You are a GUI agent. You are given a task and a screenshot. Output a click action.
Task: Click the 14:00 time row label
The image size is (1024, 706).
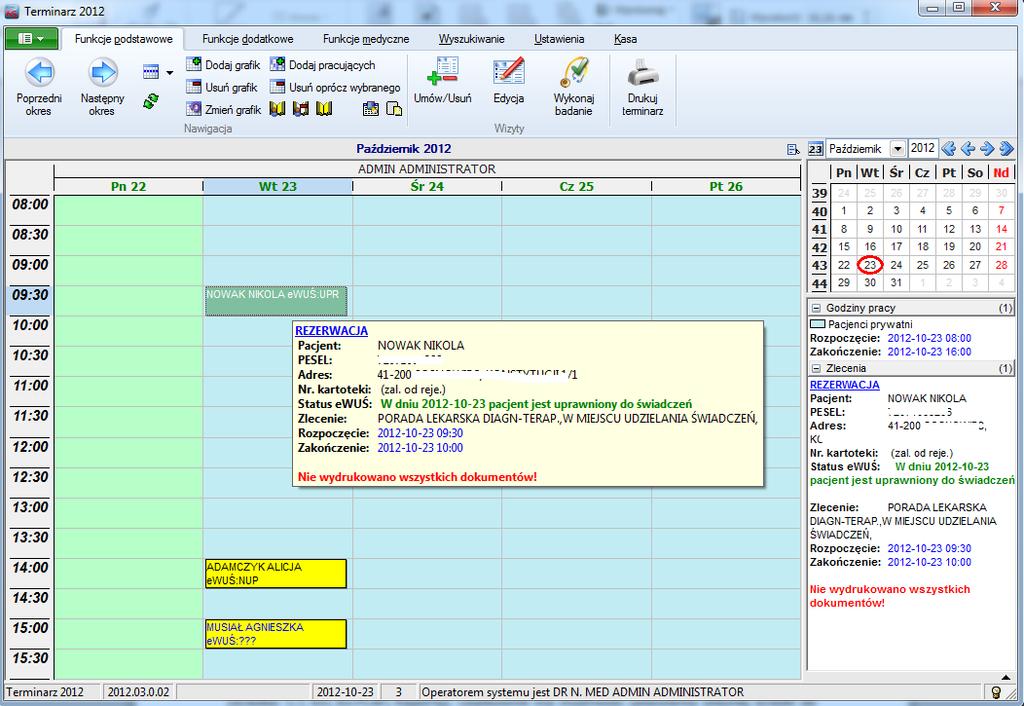coord(30,567)
